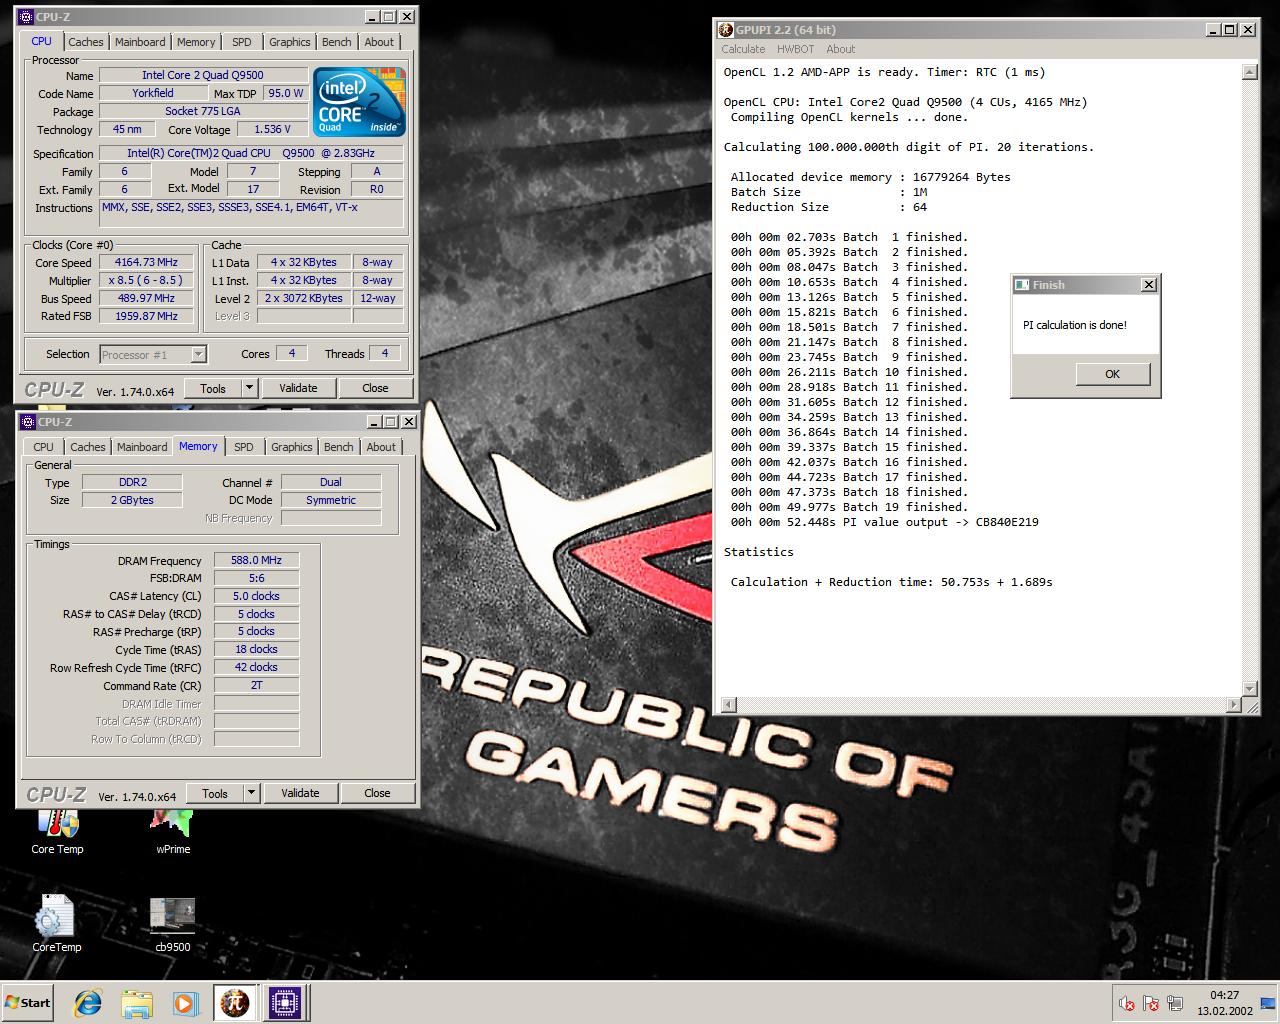The image size is (1280, 1024).
Task: Click the Bus Speed 489.97 MHz value
Action: [x=146, y=298]
